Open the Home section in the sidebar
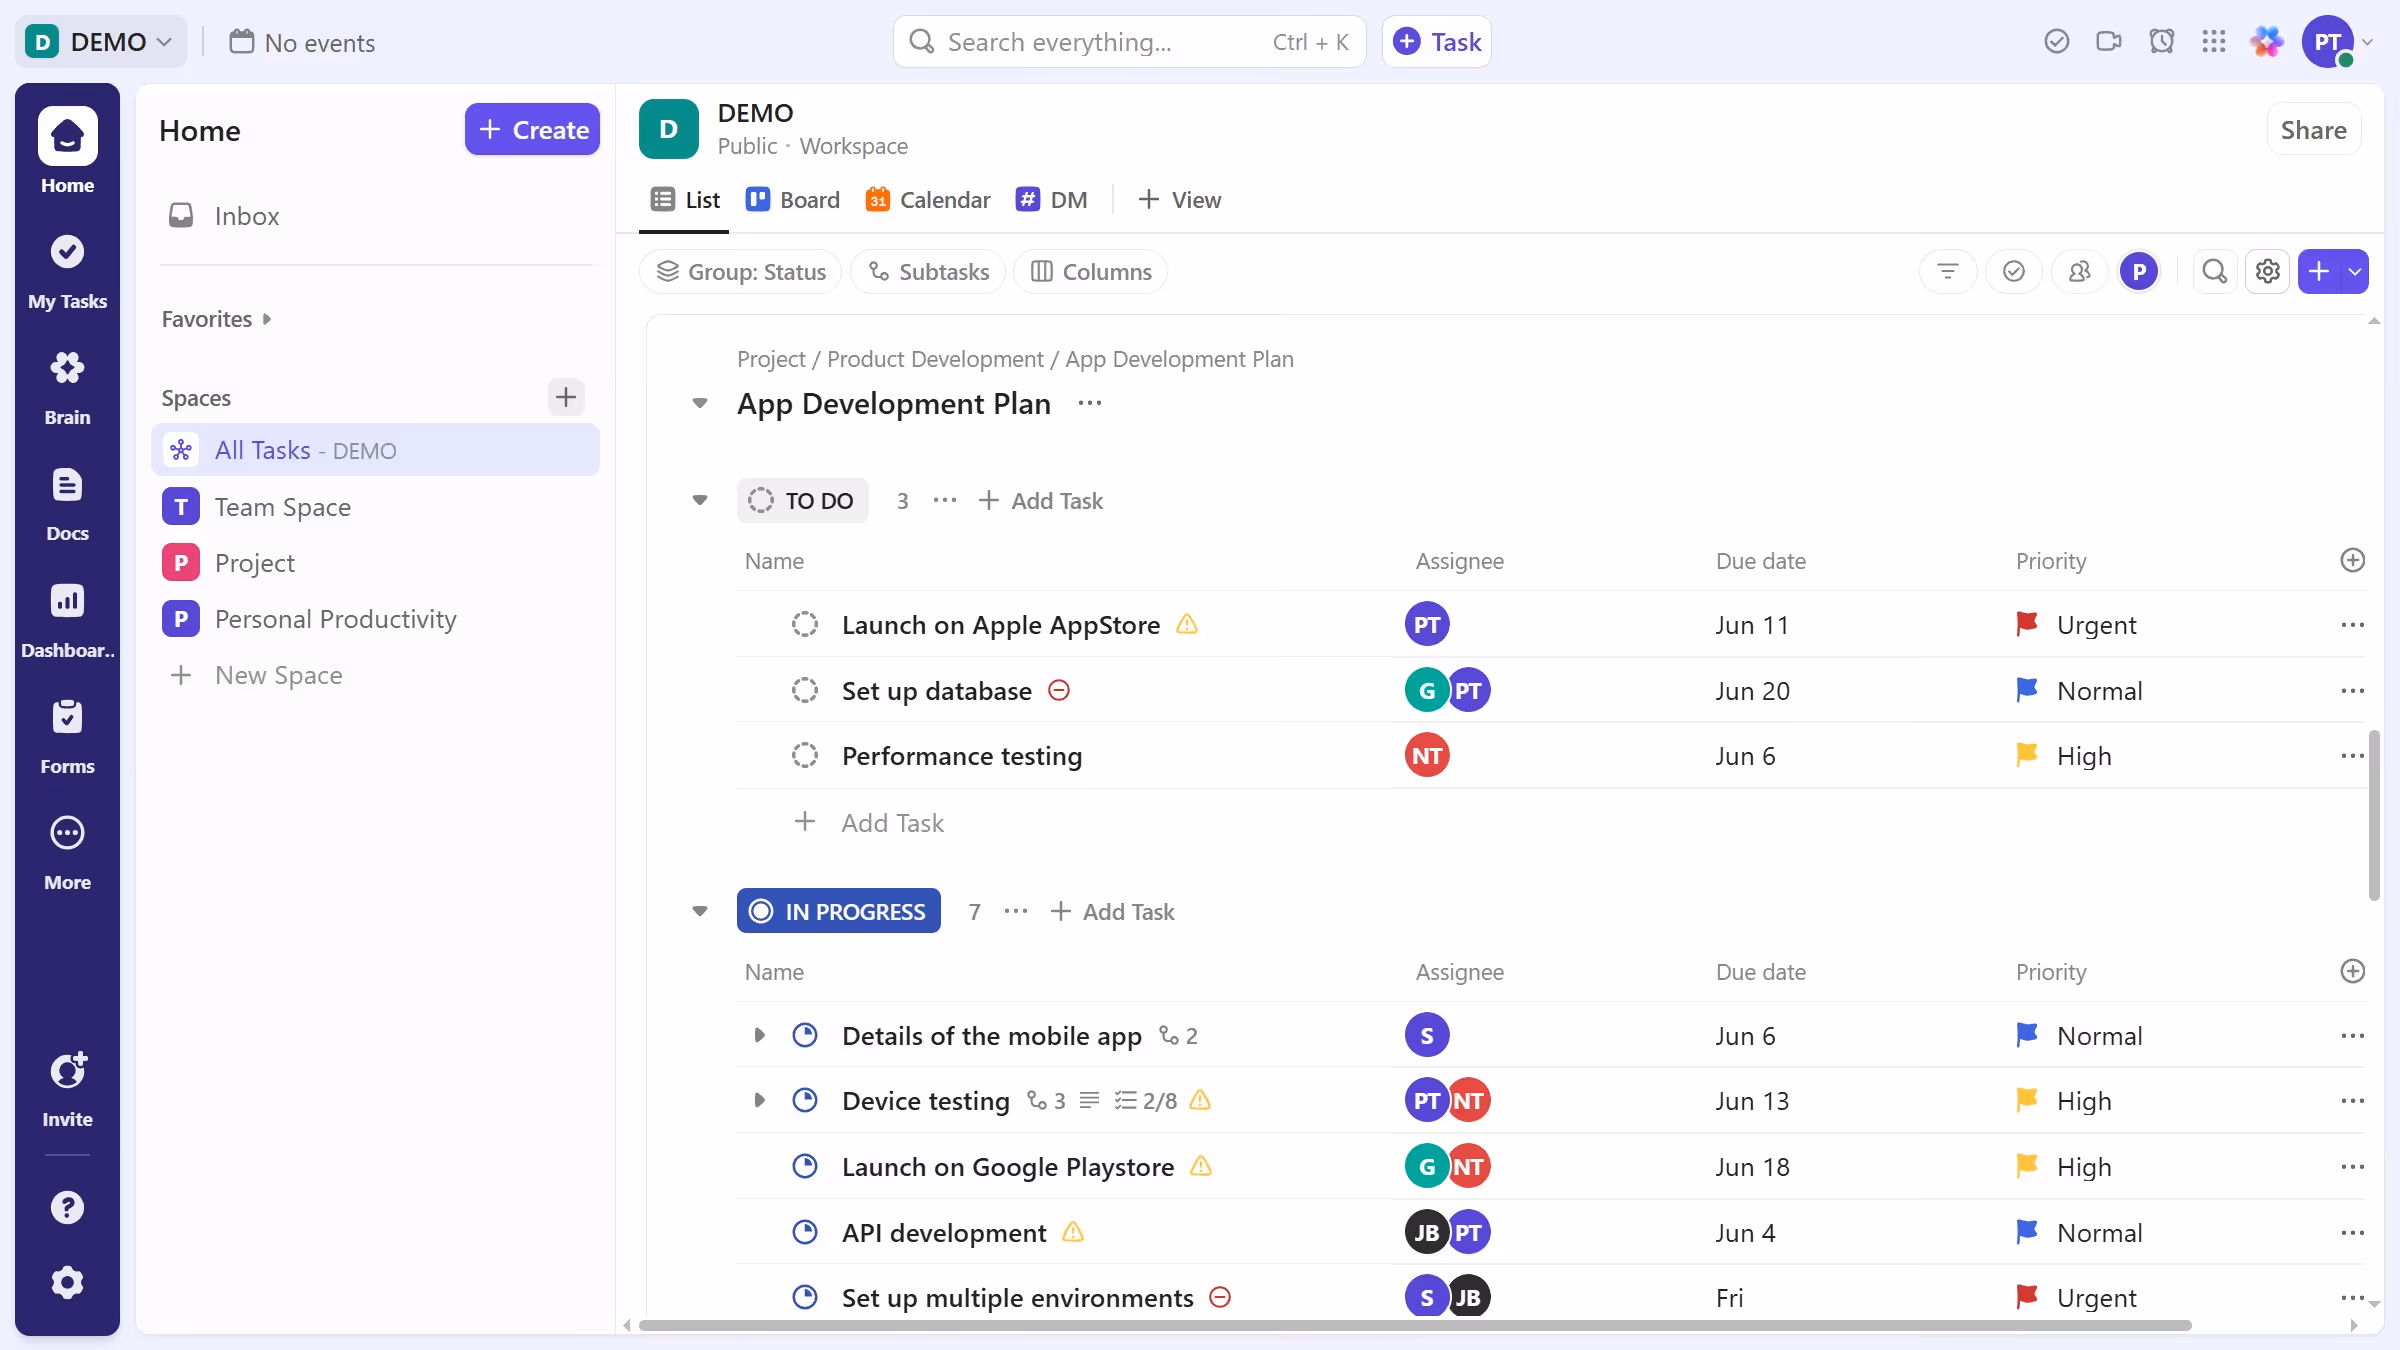This screenshot has height=1350, width=2400. click(x=67, y=150)
